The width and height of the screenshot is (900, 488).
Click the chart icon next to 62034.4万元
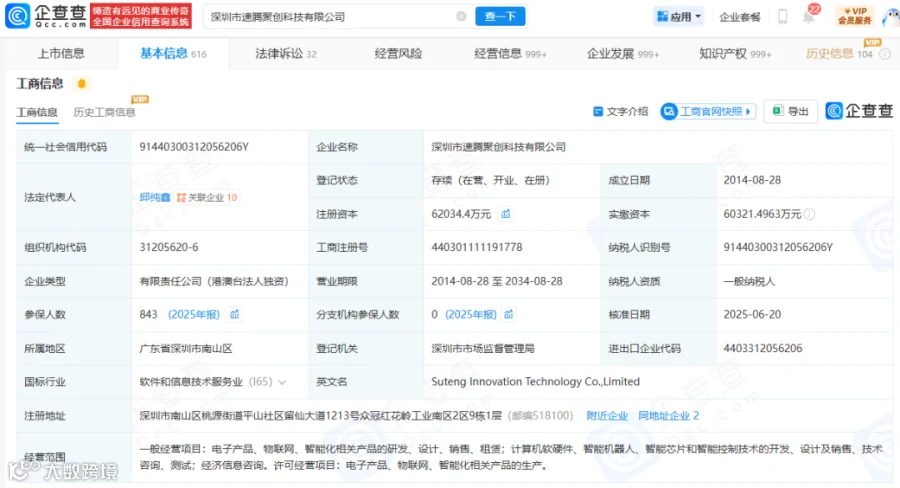tap(506, 214)
